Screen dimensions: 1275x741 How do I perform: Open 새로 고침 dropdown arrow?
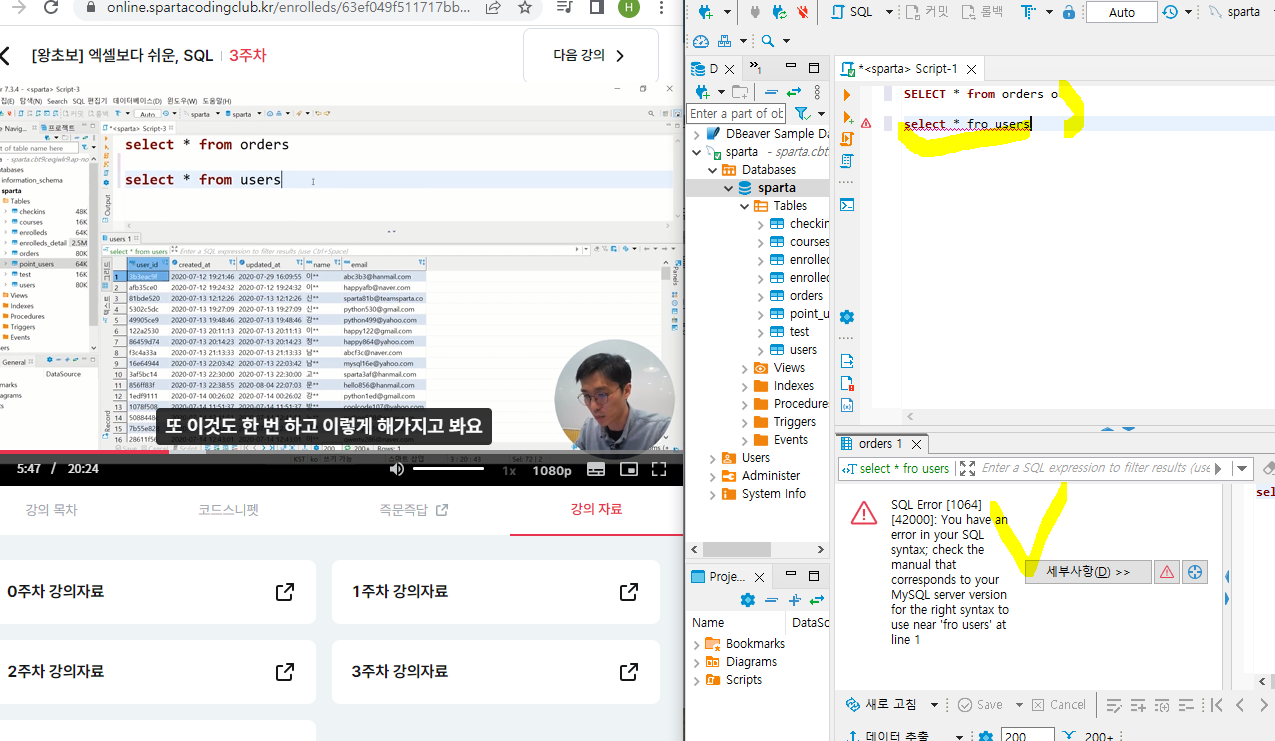click(x=934, y=705)
